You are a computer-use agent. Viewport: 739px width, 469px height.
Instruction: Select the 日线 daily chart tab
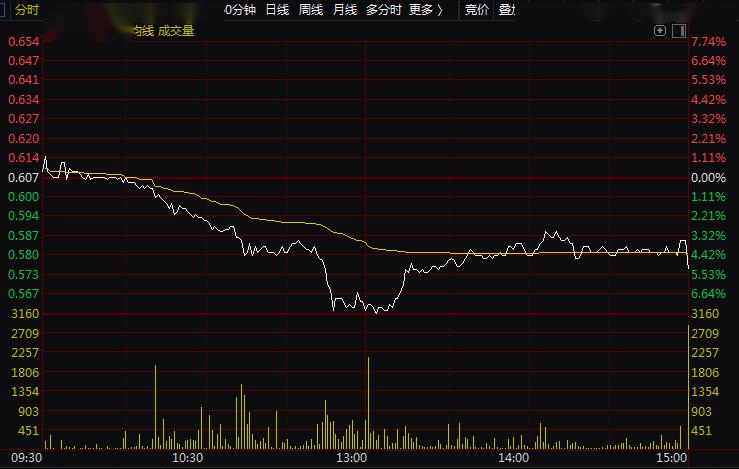(x=277, y=10)
